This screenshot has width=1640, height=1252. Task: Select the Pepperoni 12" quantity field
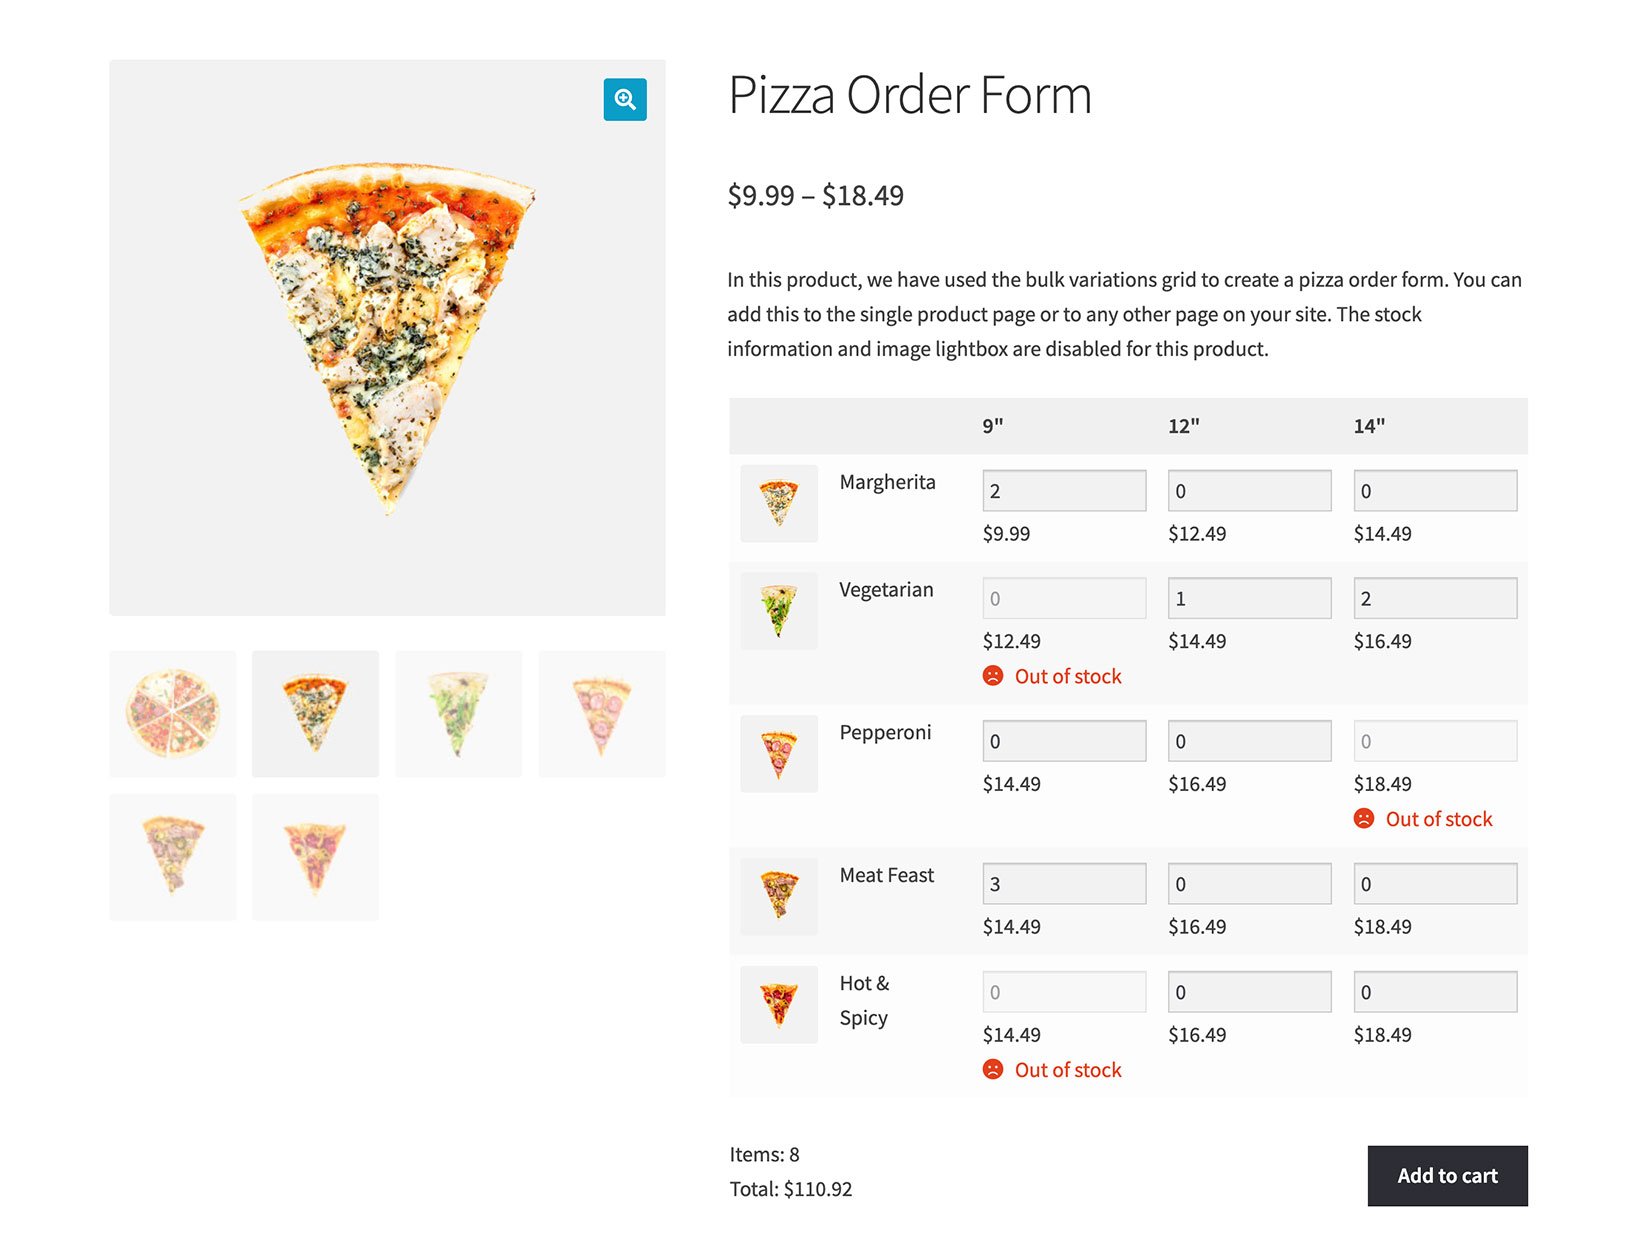pos(1248,740)
